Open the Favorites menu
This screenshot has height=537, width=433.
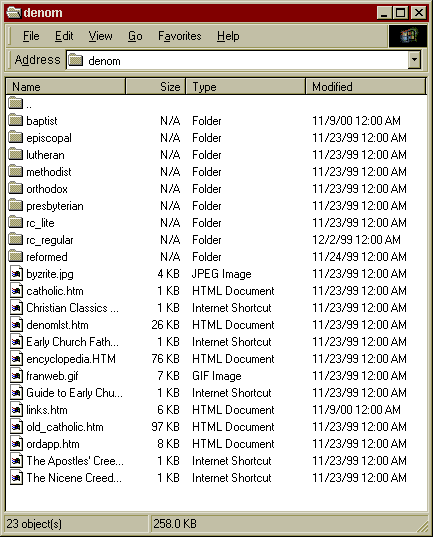(180, 36)
